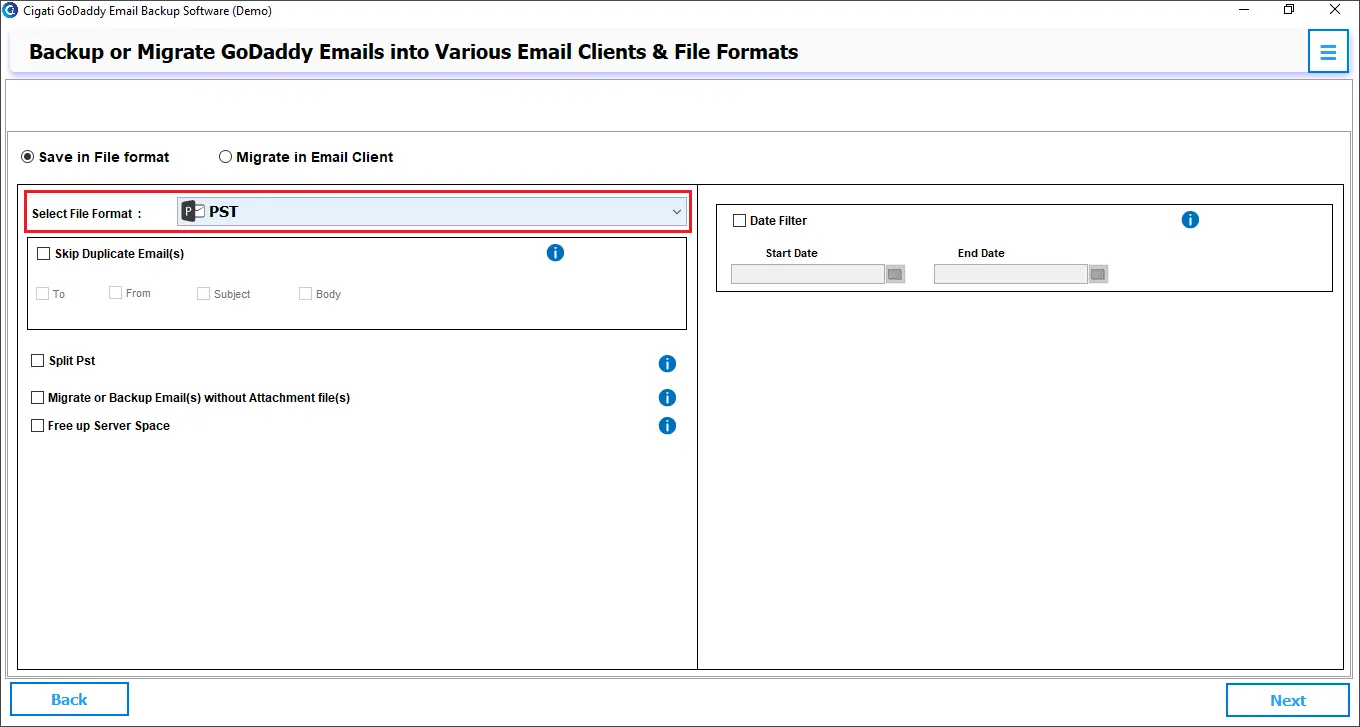Expand the Select File Format dropdown arrow
1360x727 pixels.
pyautogui.click(x=677, y=212)
